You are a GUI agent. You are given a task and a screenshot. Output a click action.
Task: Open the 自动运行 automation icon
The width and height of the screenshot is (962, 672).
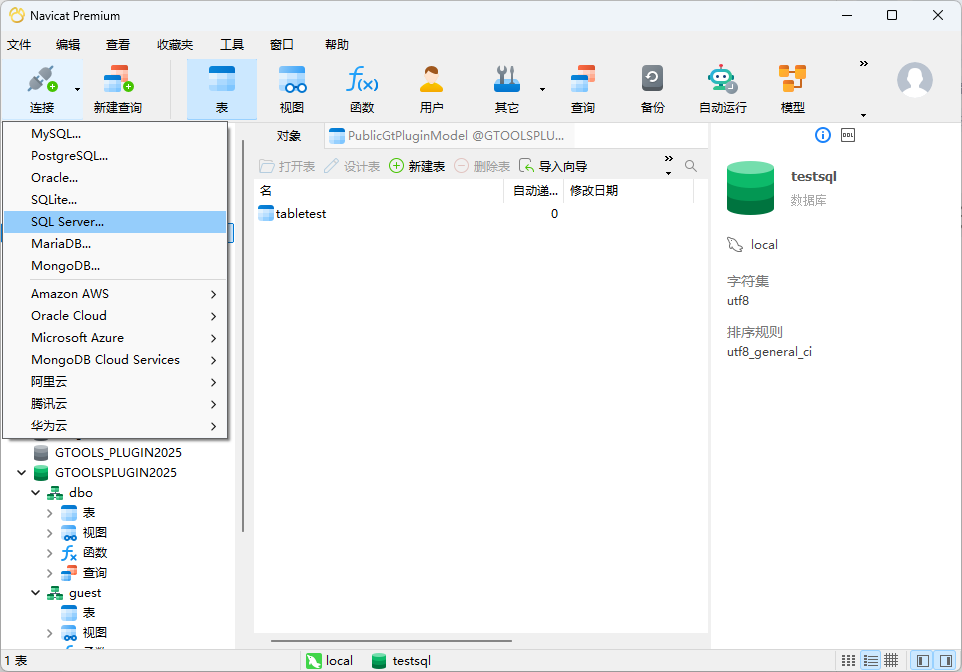pyautogui.click(x=723, y=90)
